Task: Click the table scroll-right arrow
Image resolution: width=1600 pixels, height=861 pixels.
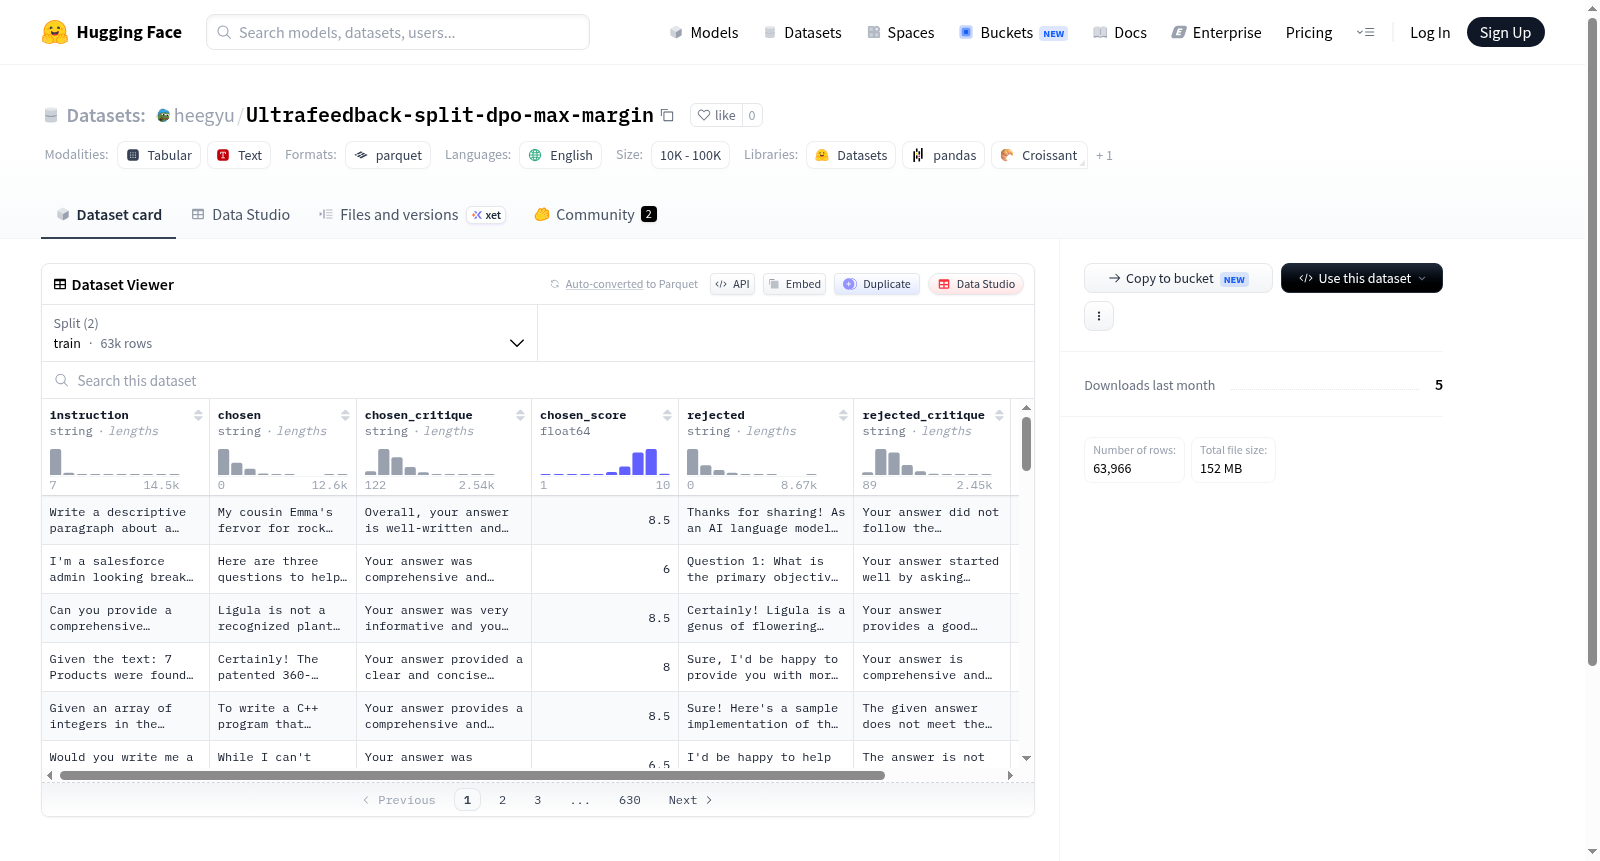Action: coord(1010,775)
